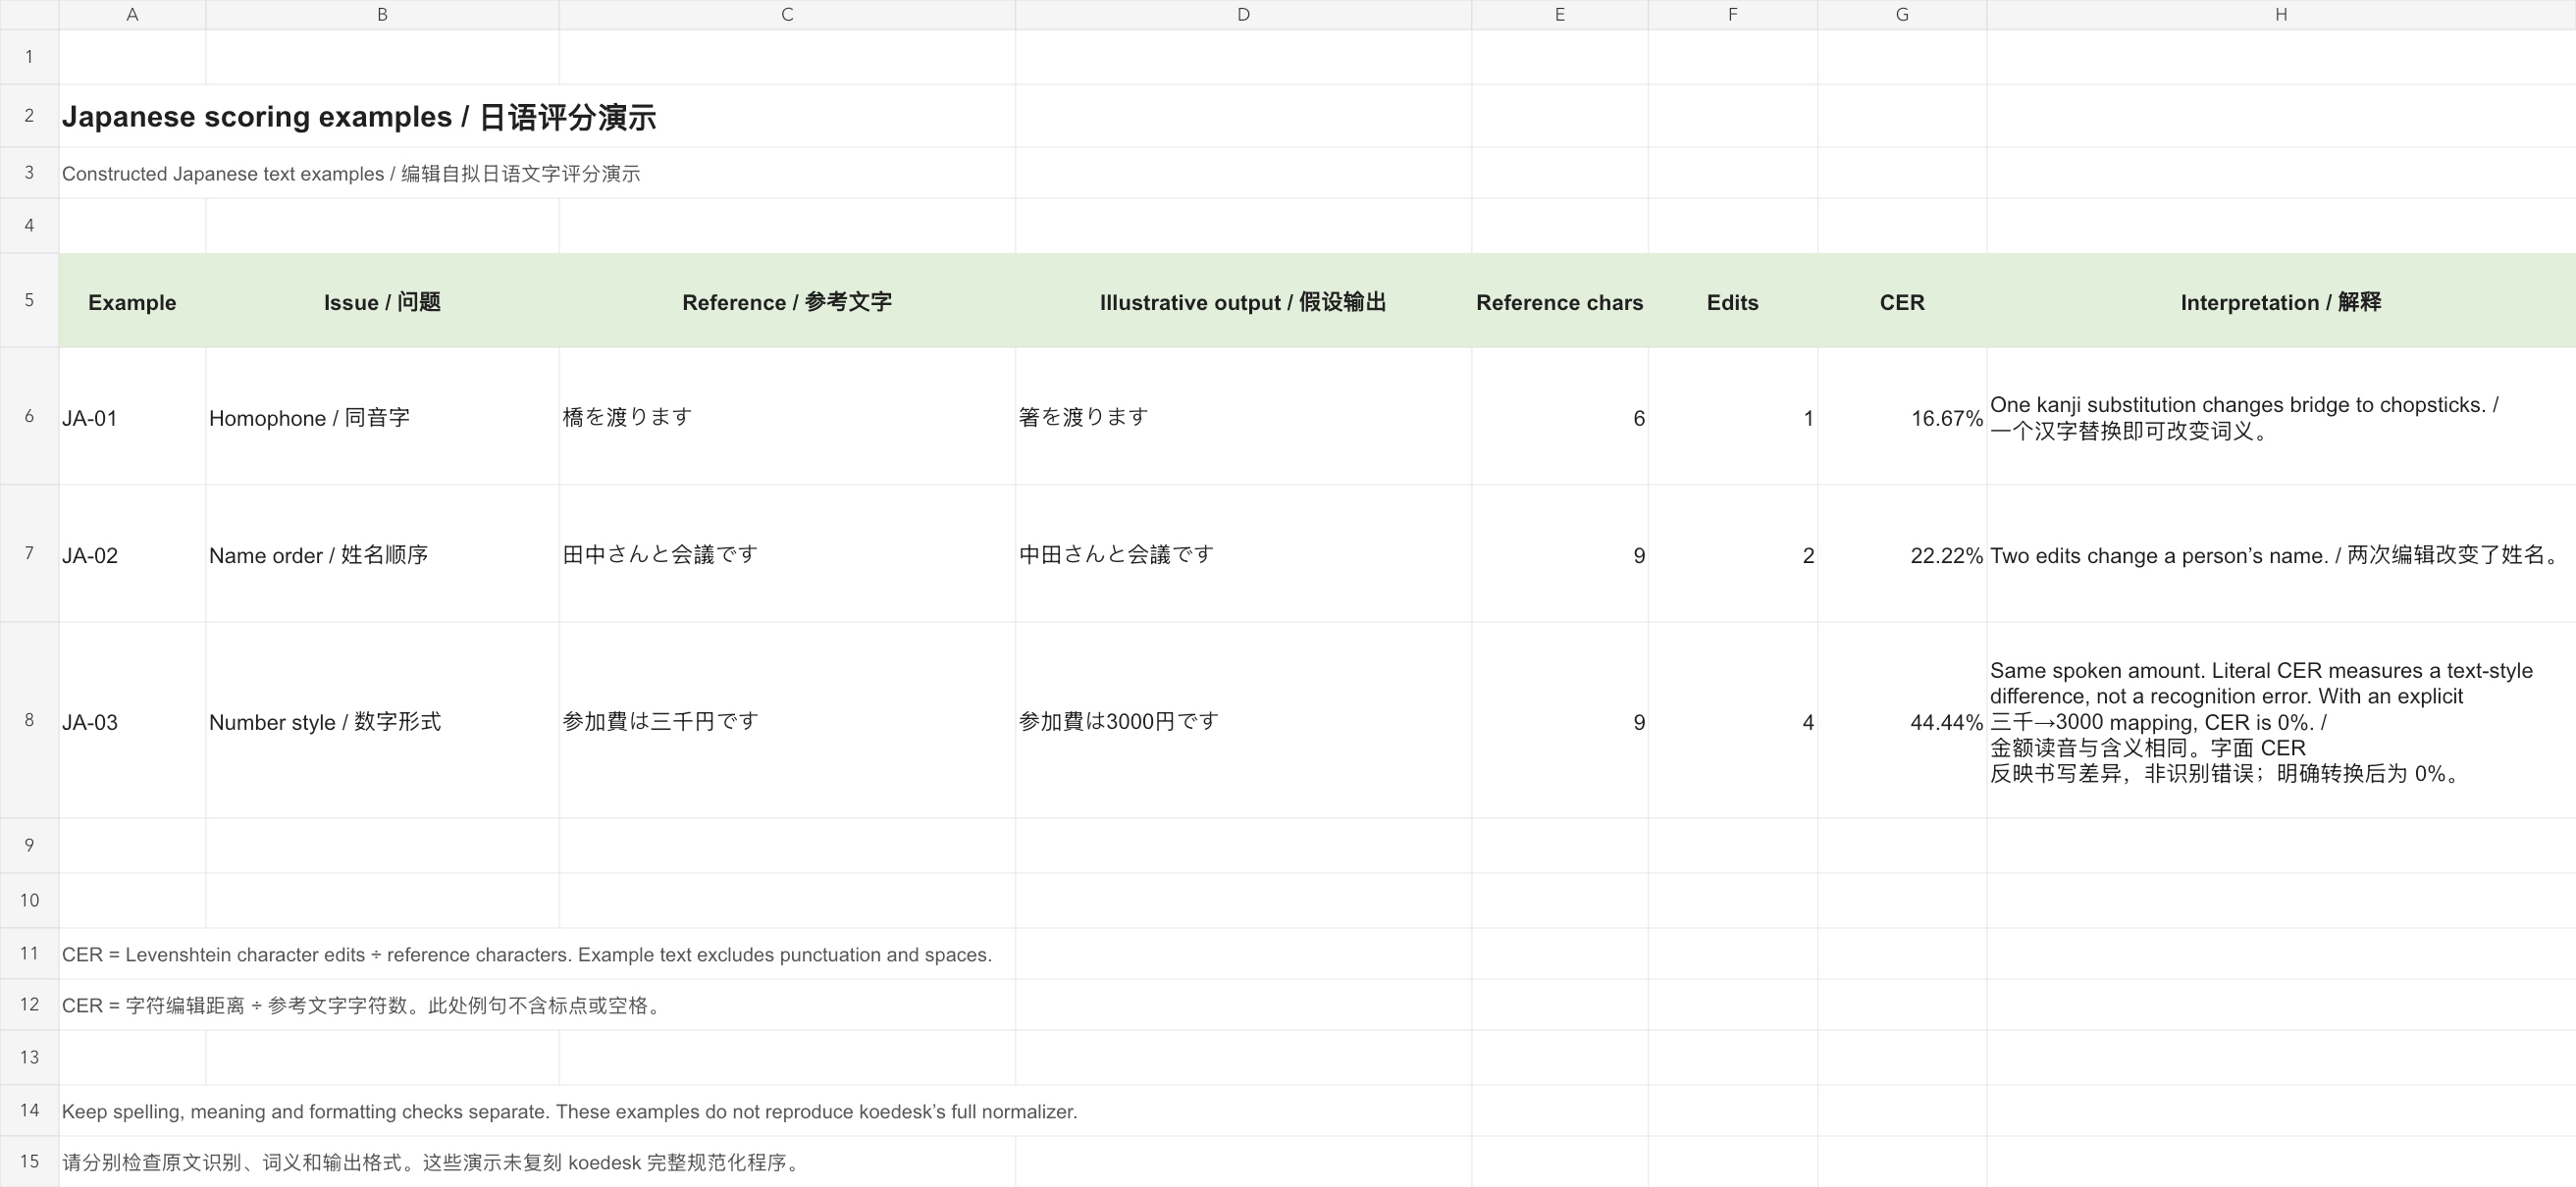Click the 'Issue / 问题' header cell

(382, 301)
